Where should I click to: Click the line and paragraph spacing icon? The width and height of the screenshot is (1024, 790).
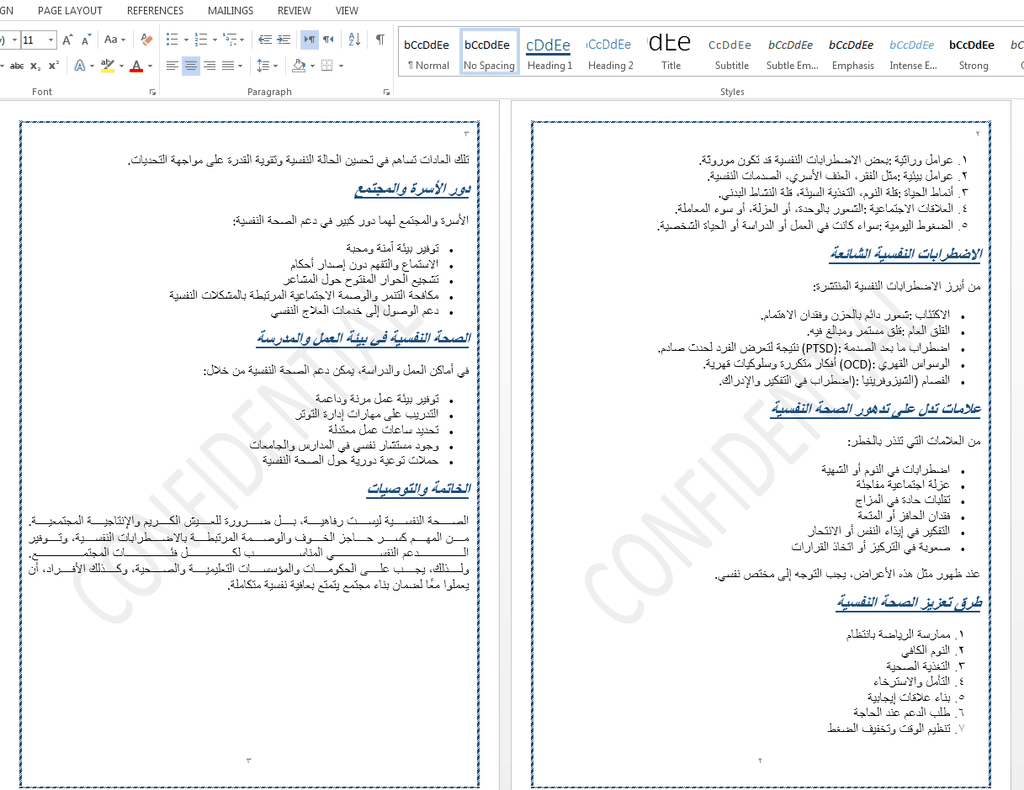pyautogui.click(x=263, y=65)
